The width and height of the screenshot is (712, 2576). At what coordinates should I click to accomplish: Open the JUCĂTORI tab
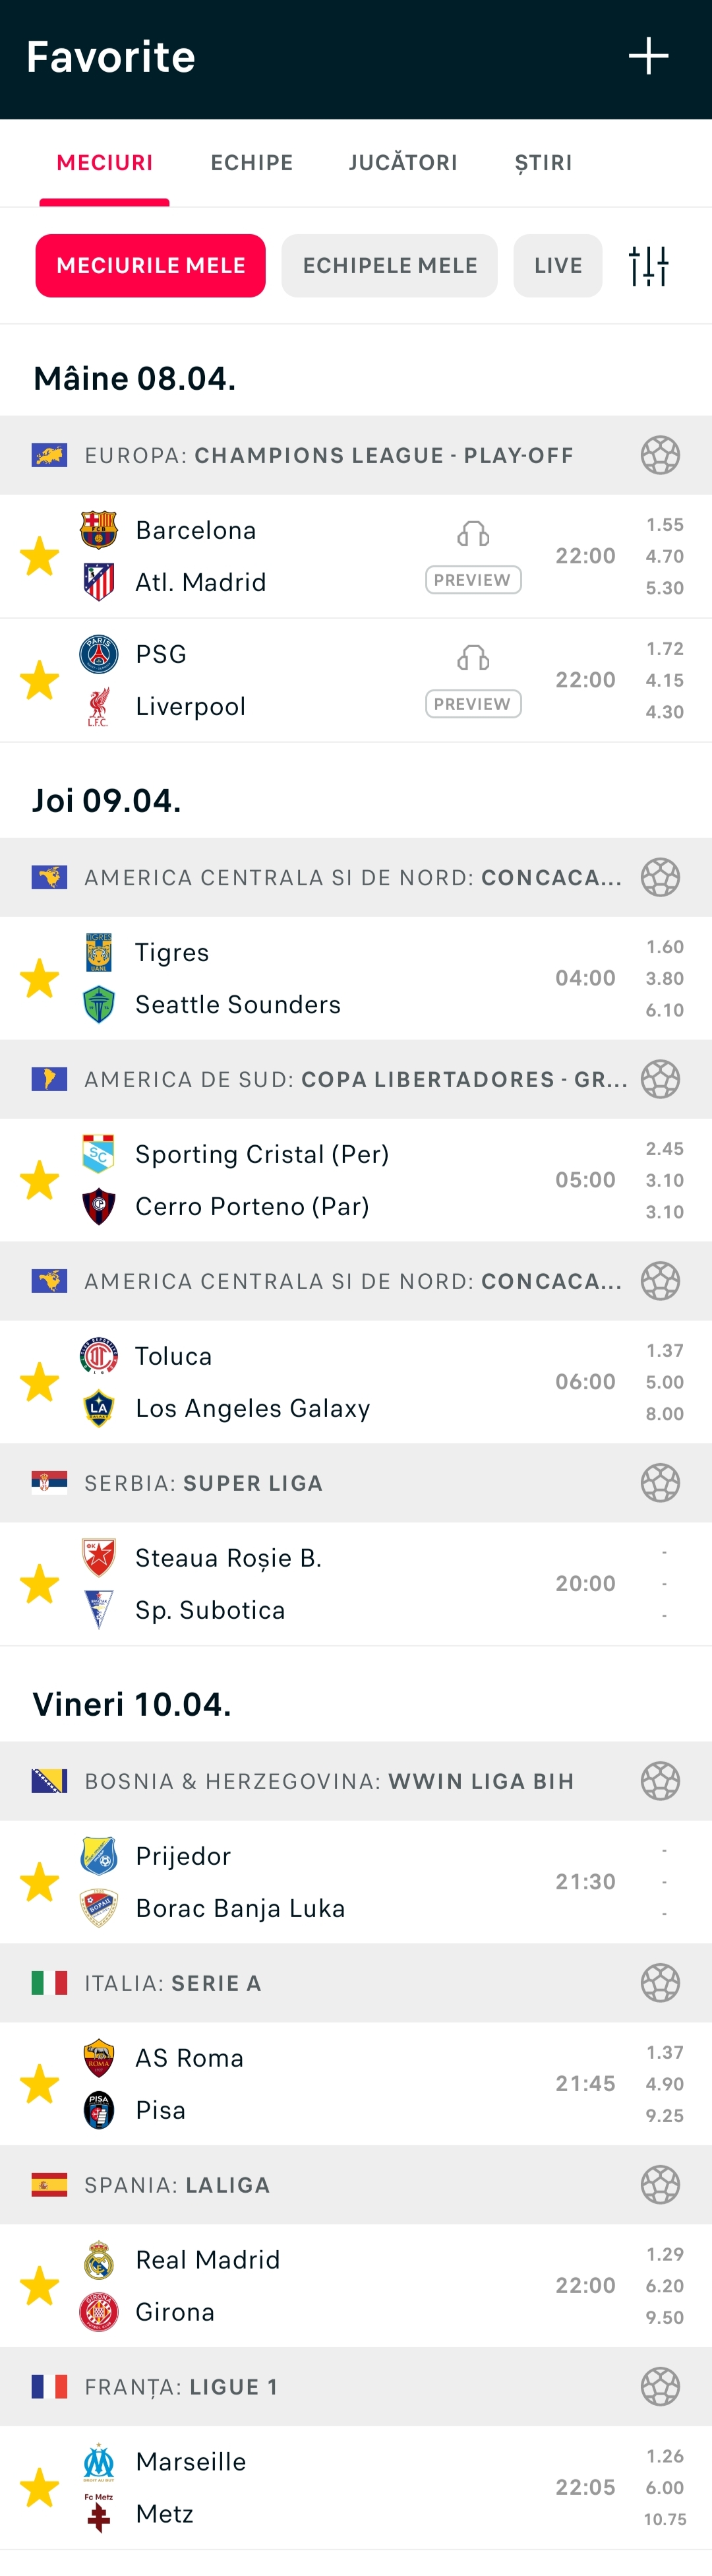(403, 163)
